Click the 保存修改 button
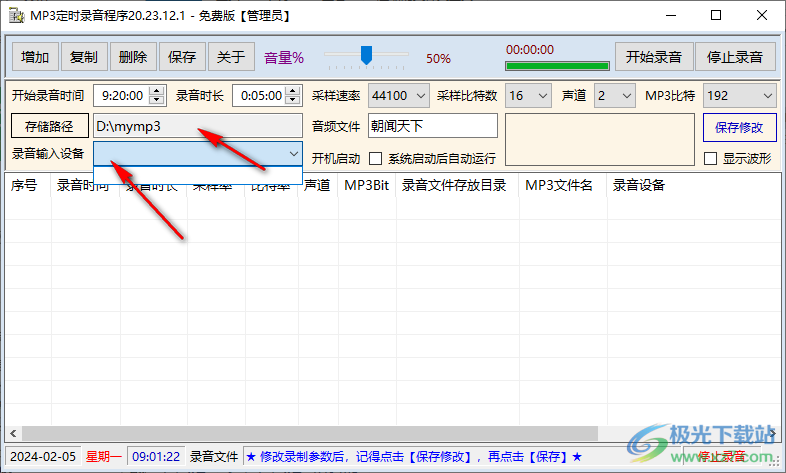The height and width of the screenshot is (473, 786). (739, 127)
